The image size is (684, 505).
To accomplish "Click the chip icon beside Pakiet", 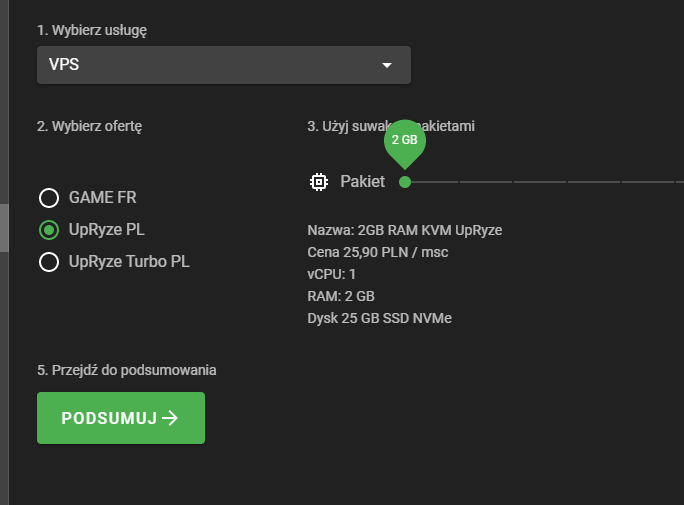I will point(318,182).
